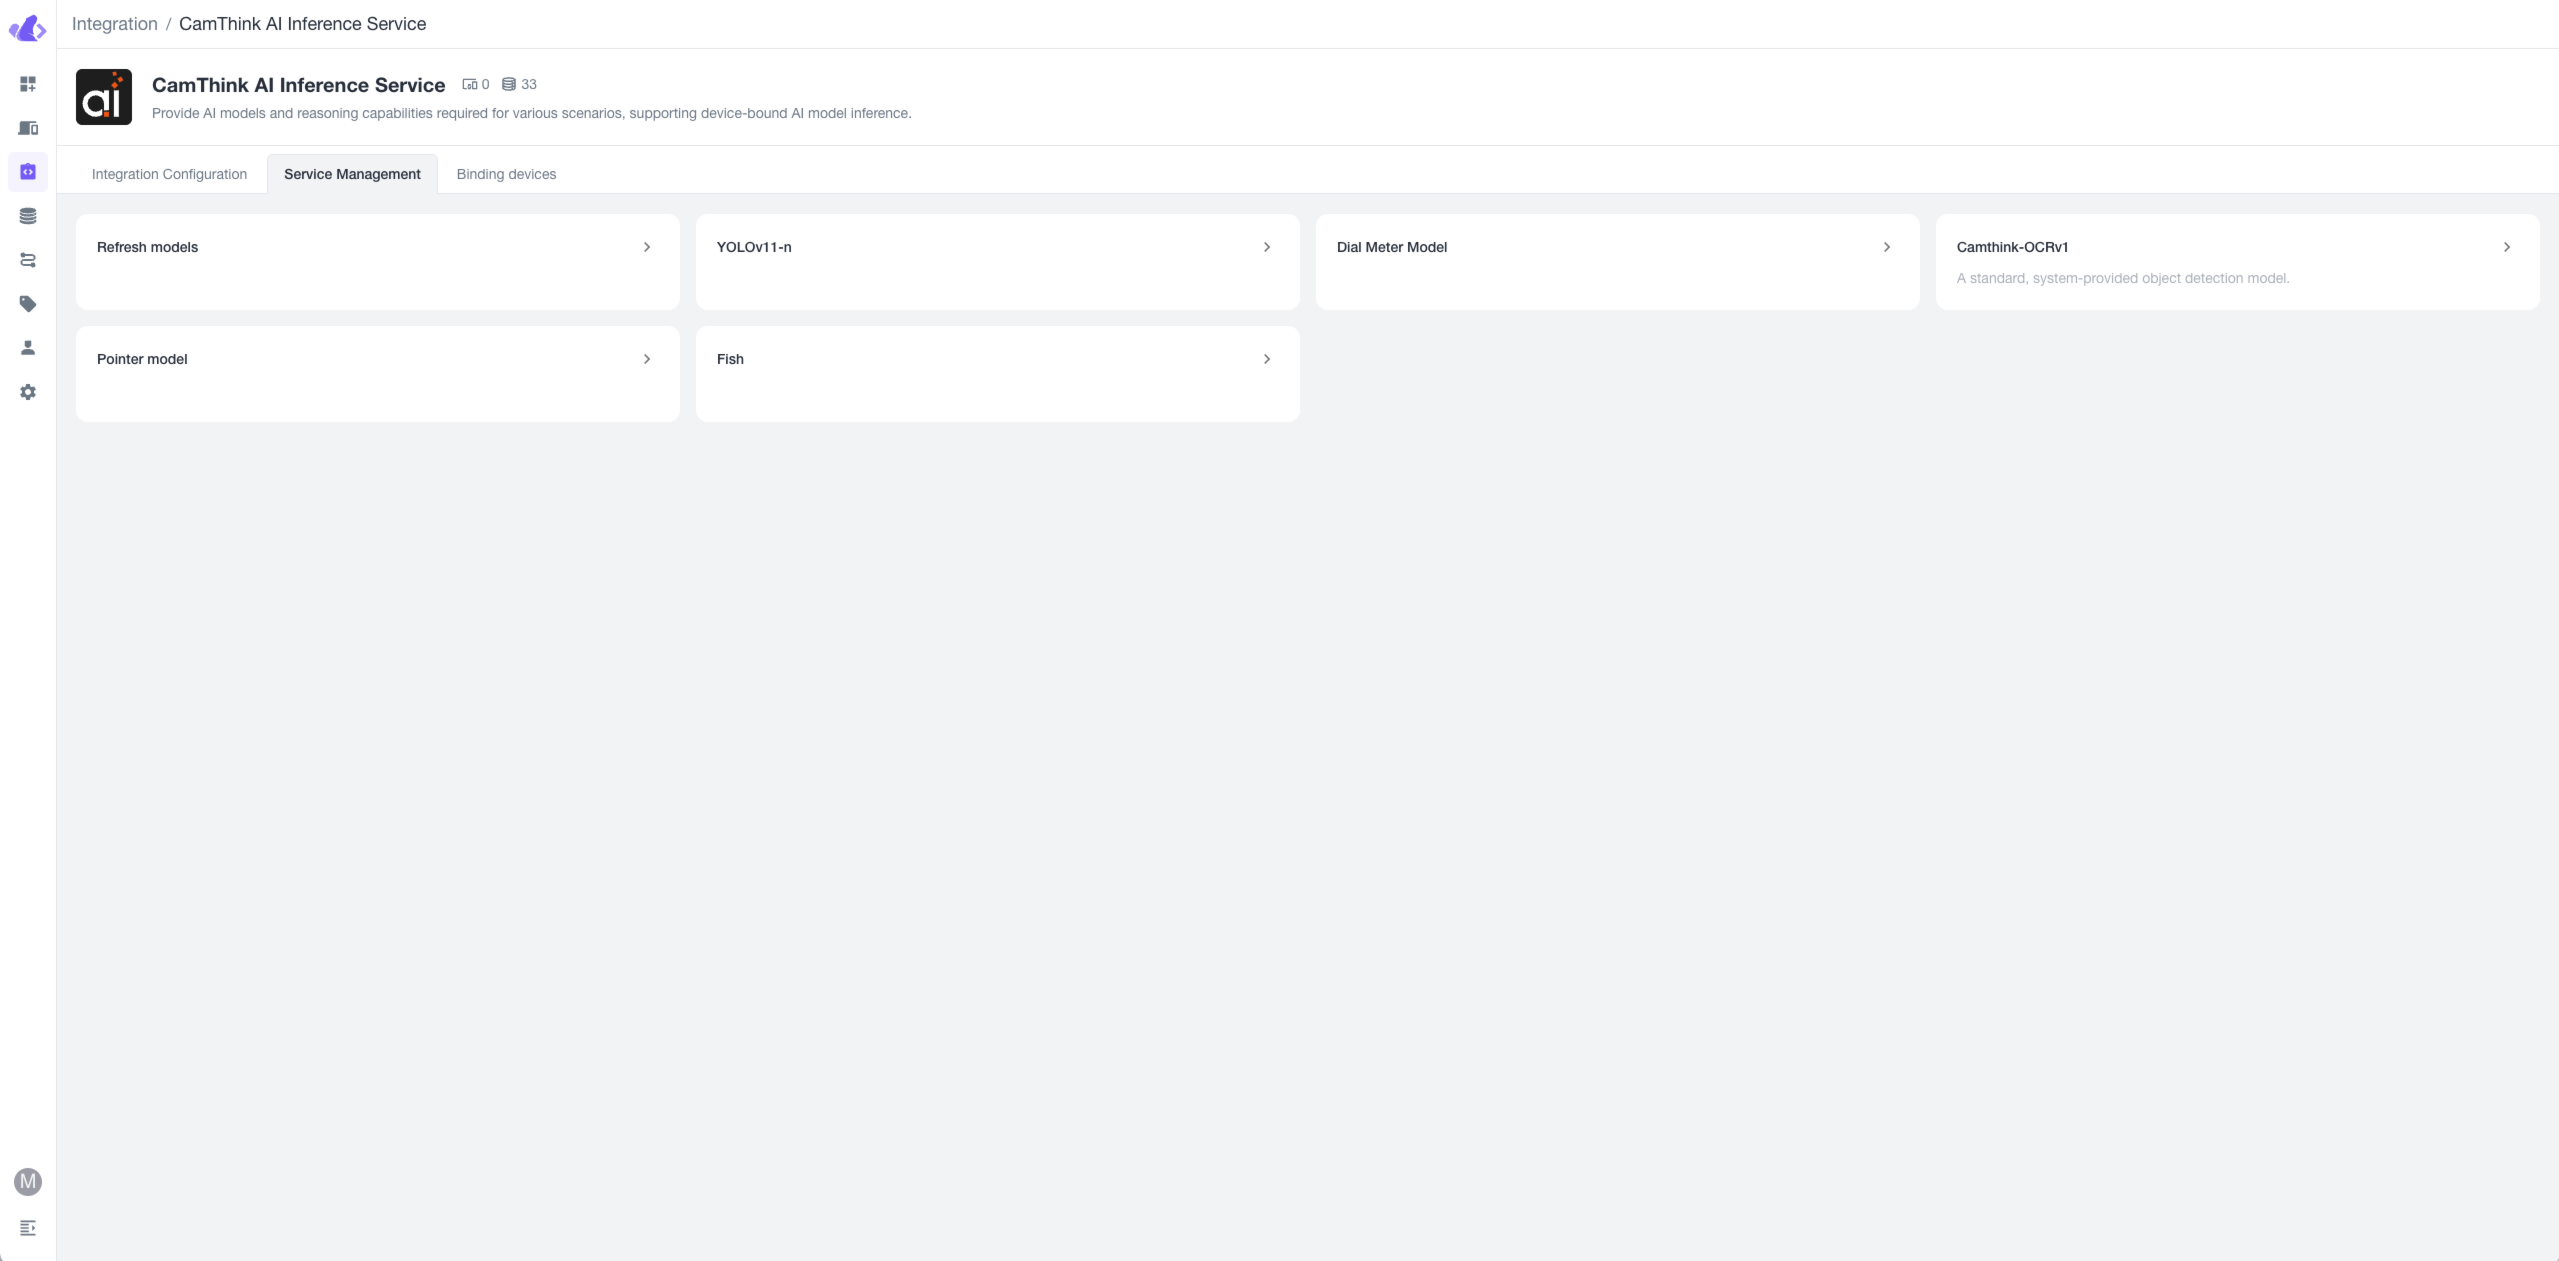Open the user avatar menu labeled M
This screenshot has height=1261, width=2559.
click(x=28, y=1181)
